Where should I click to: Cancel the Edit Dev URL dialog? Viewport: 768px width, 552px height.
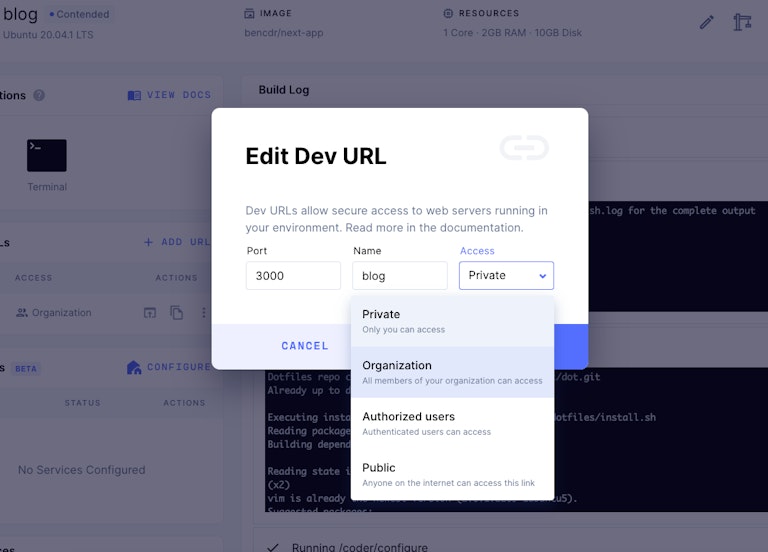305,346
